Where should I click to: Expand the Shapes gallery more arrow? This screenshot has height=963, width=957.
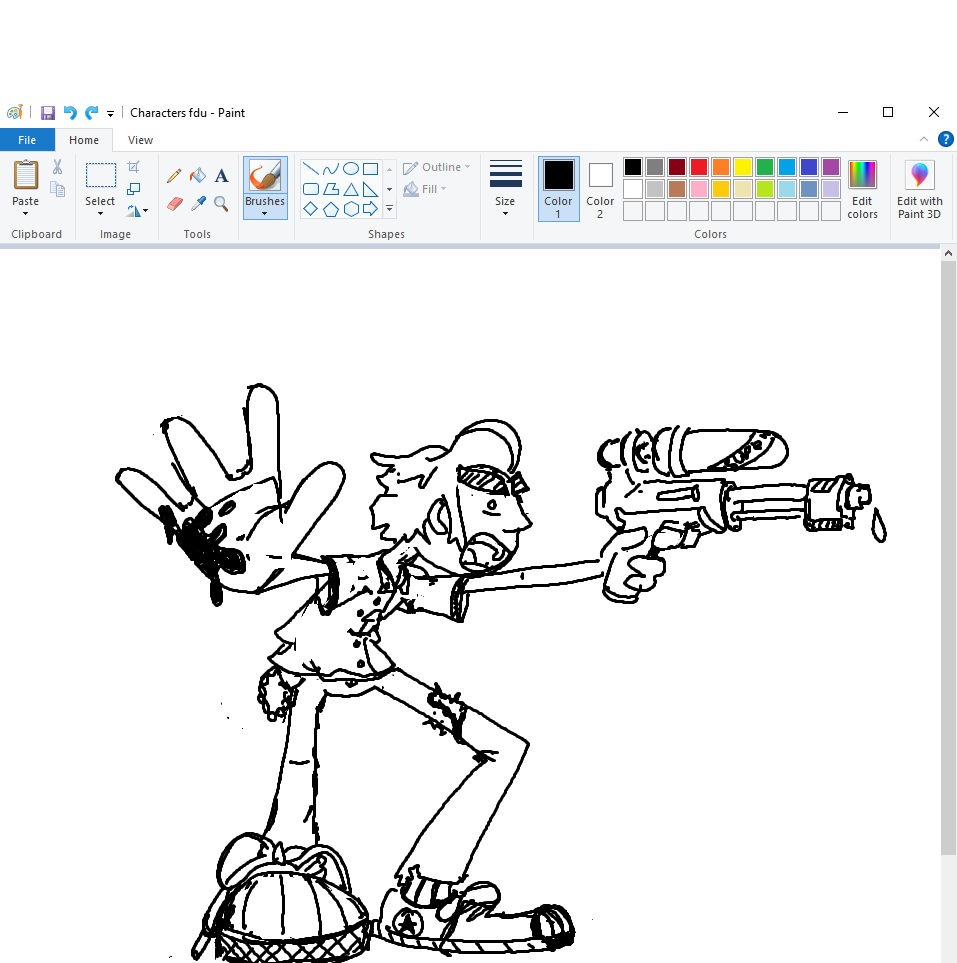click(389, 209)
